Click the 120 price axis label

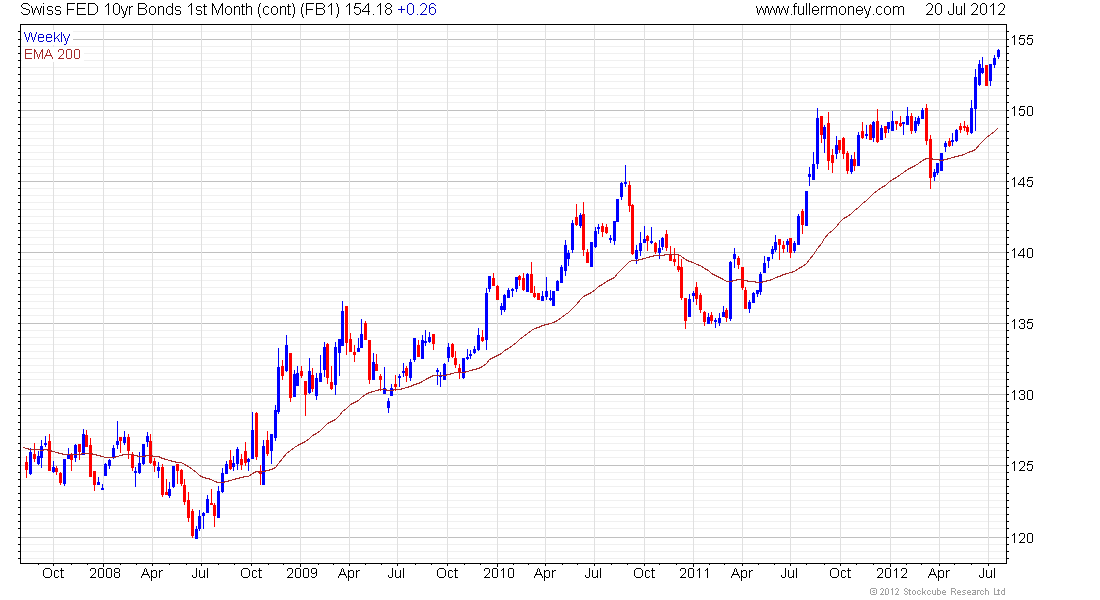(1023, 538)
